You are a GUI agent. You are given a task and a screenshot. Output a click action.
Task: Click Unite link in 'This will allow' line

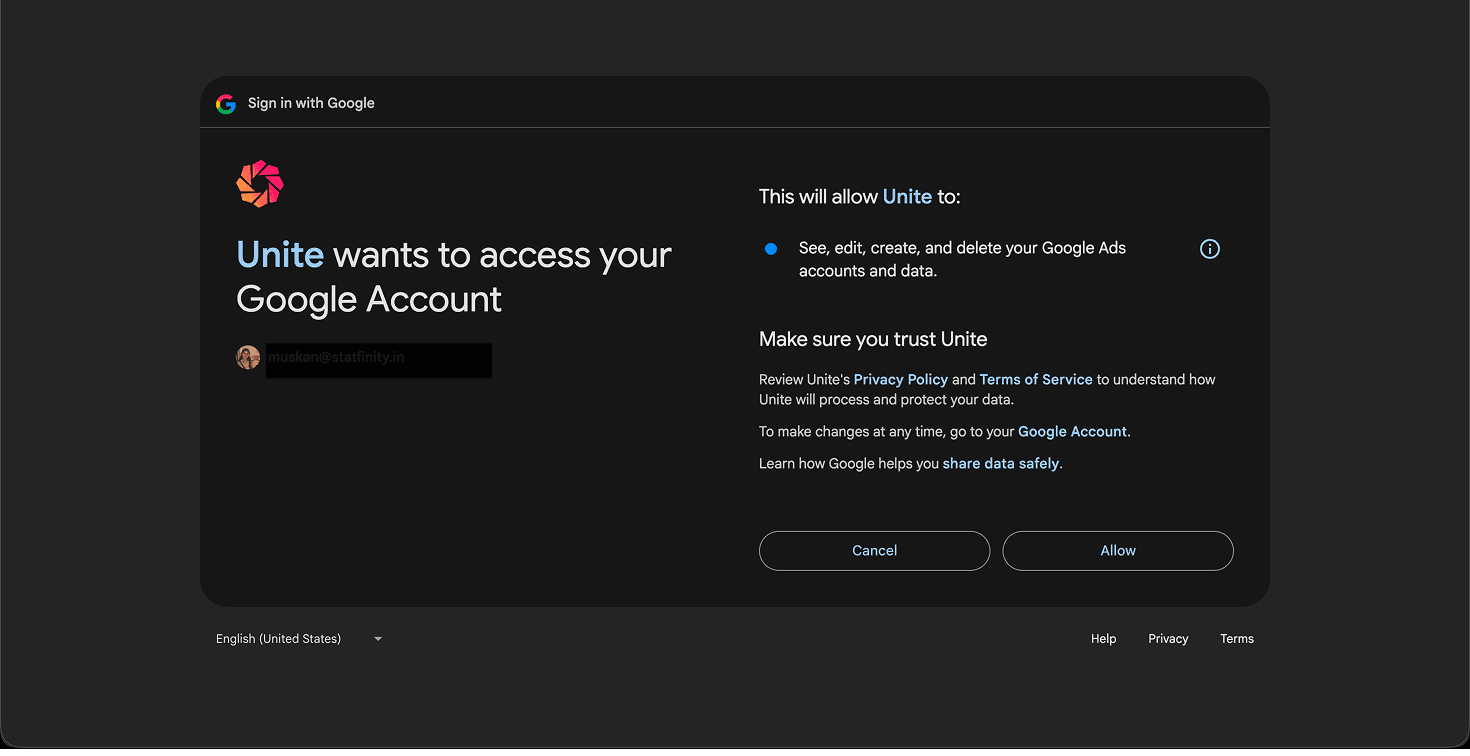pos(907,197)
